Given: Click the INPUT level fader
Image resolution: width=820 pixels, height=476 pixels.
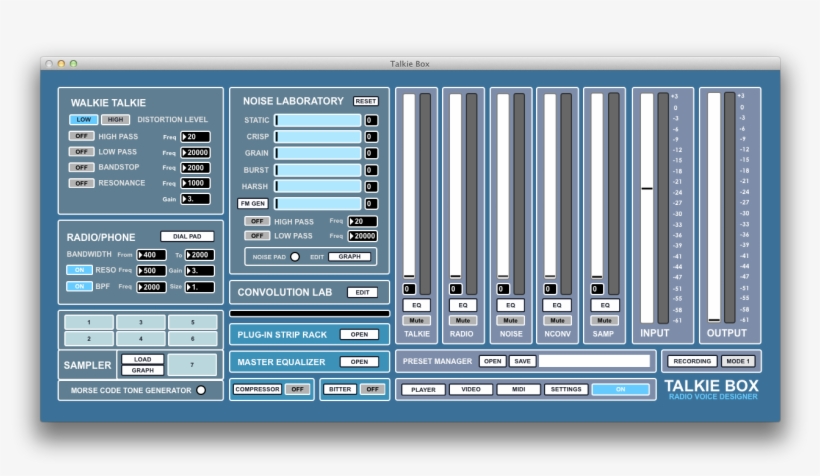Looking at the screenshot, I should tap(647, 208).
